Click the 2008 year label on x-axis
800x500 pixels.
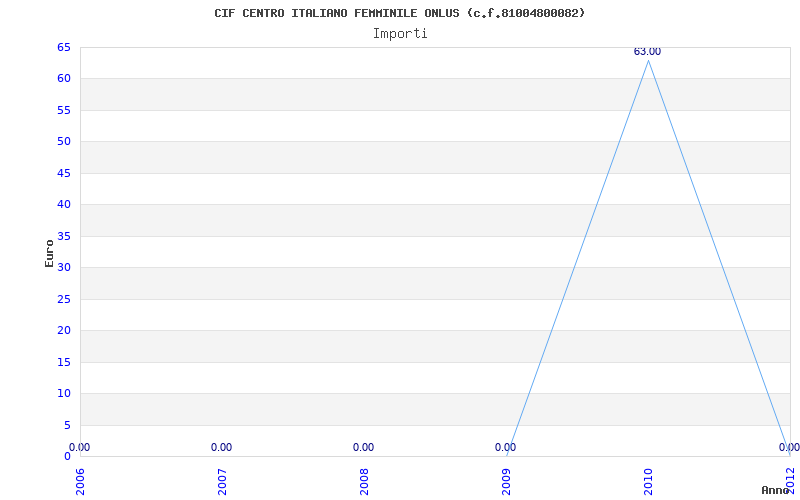(x=364, y=482)
